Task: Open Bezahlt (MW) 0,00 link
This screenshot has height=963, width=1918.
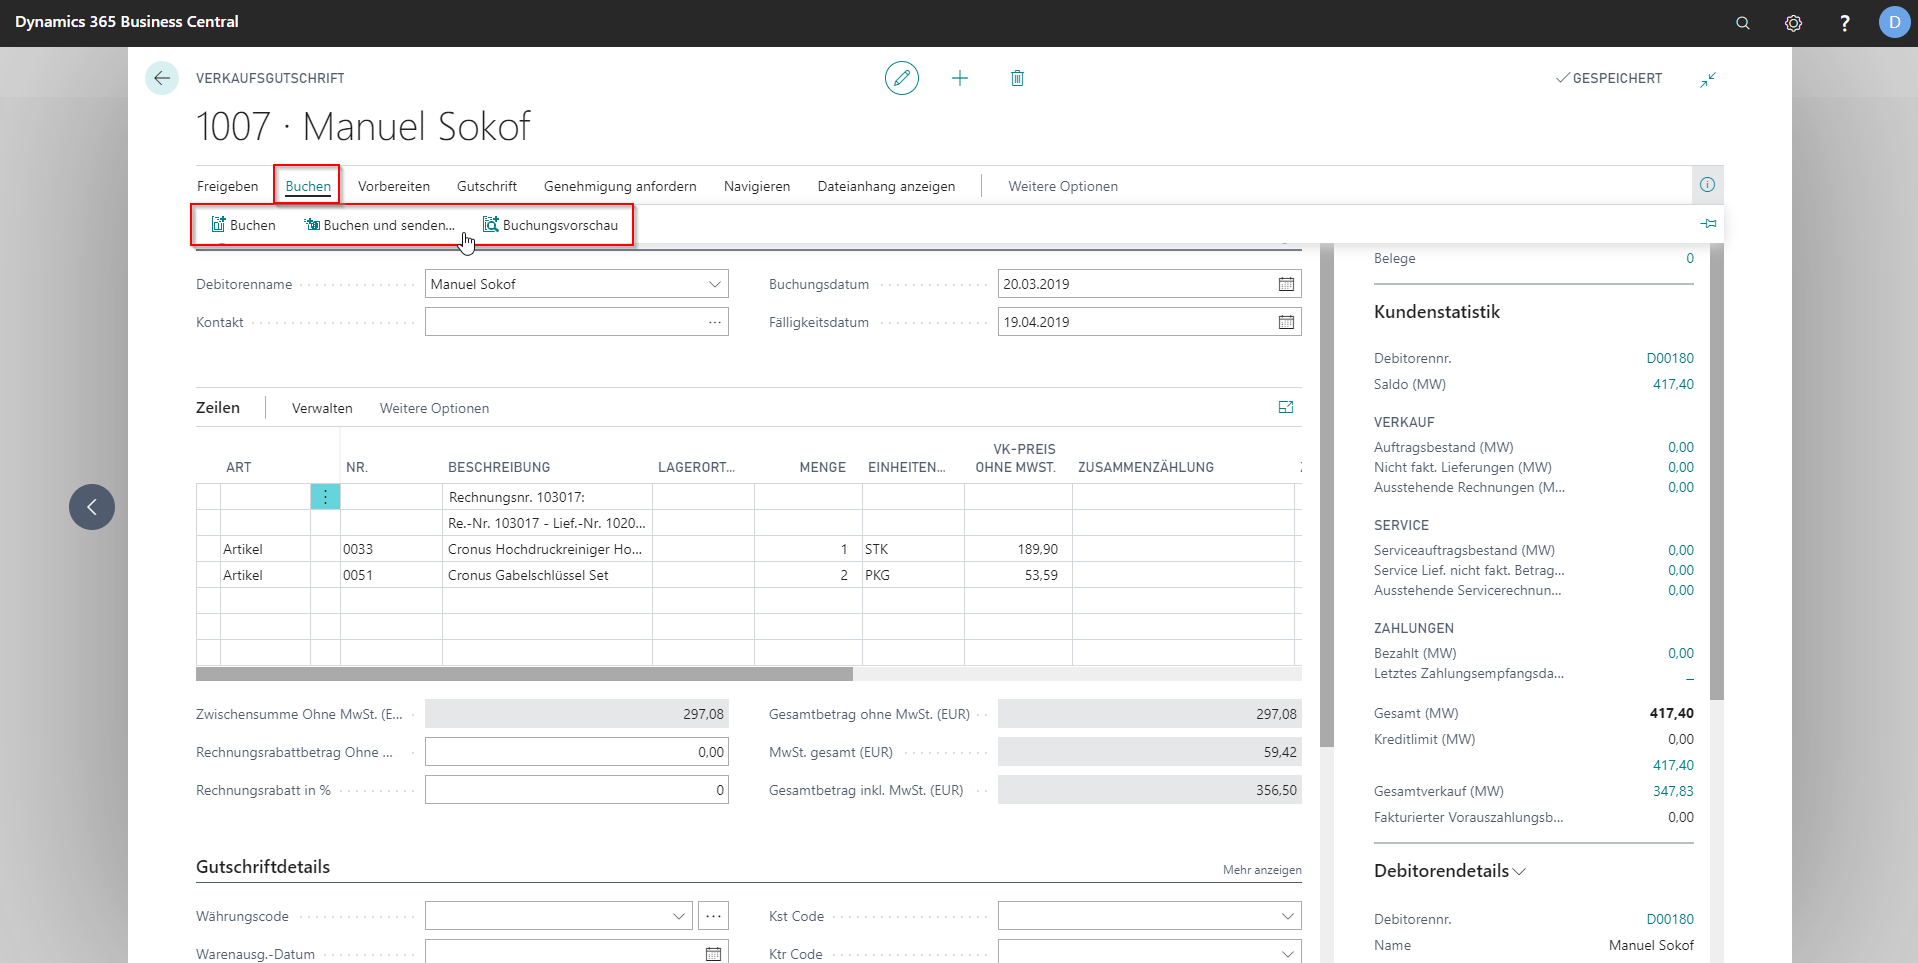Action: click(1681, 653)
